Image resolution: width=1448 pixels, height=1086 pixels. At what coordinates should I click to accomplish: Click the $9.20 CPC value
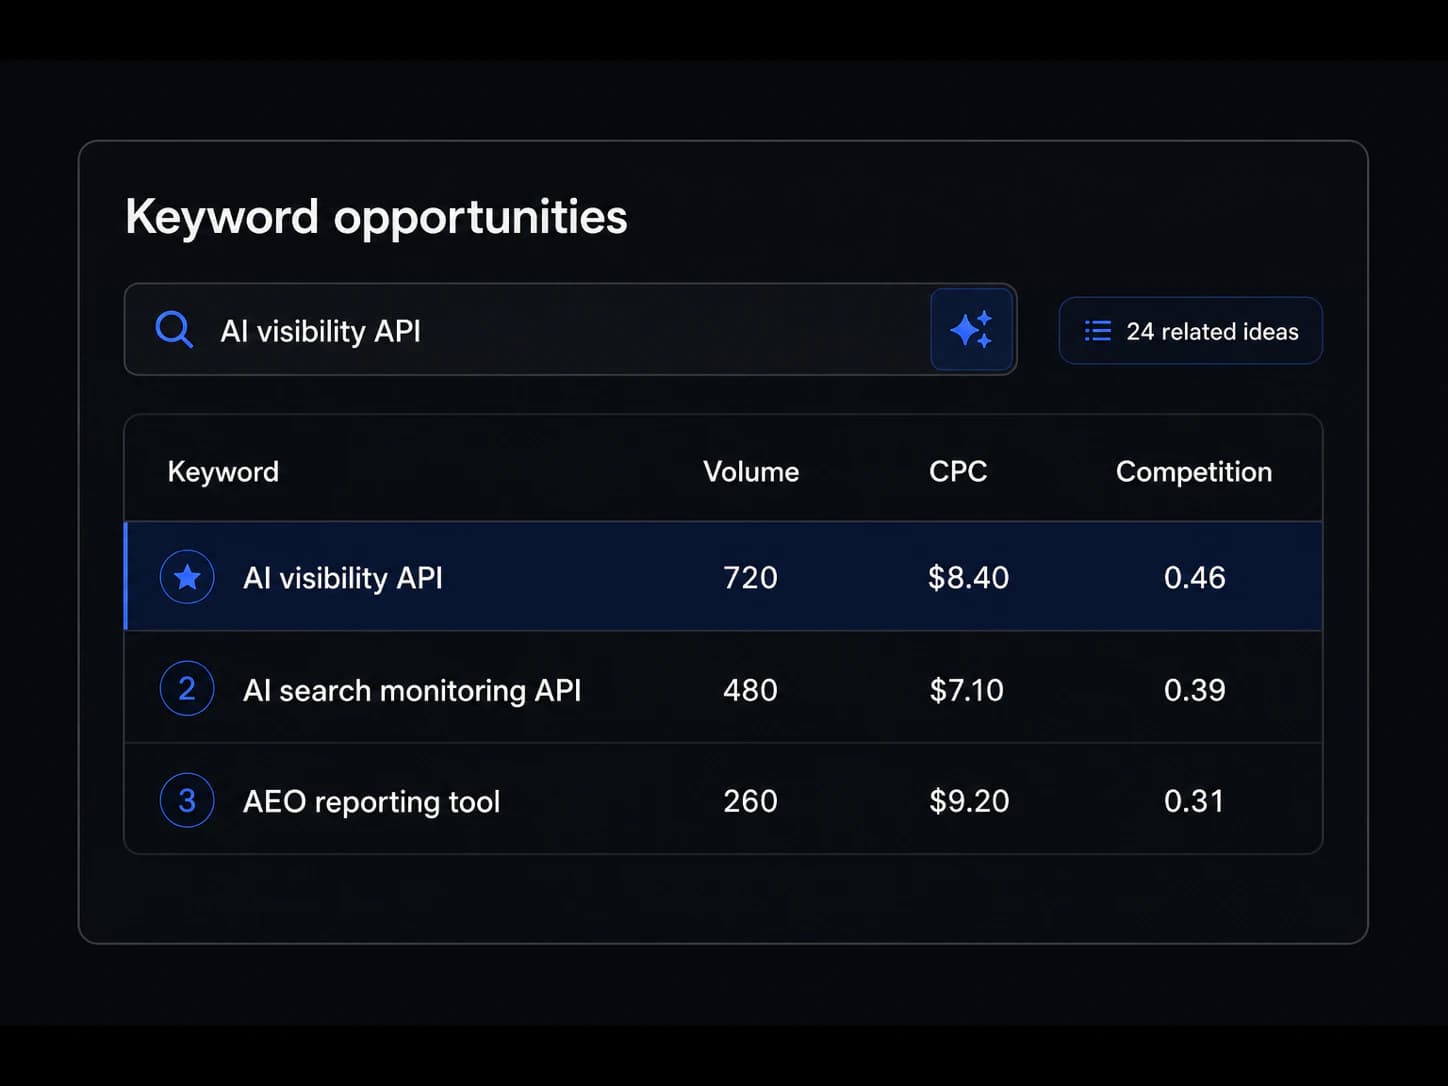tap(969, 801)
